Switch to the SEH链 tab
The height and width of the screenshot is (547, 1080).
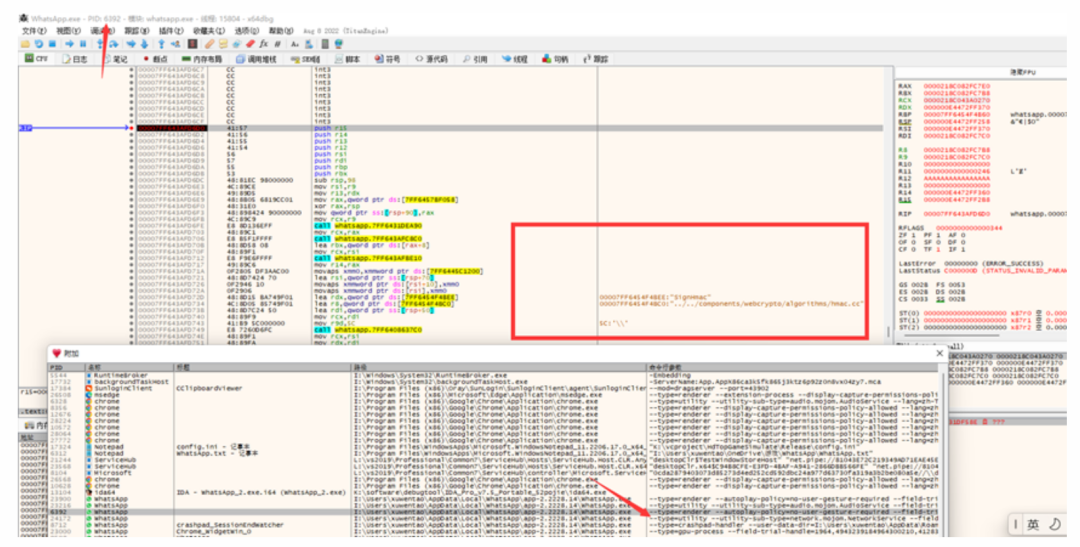click(x=306, y=59)
